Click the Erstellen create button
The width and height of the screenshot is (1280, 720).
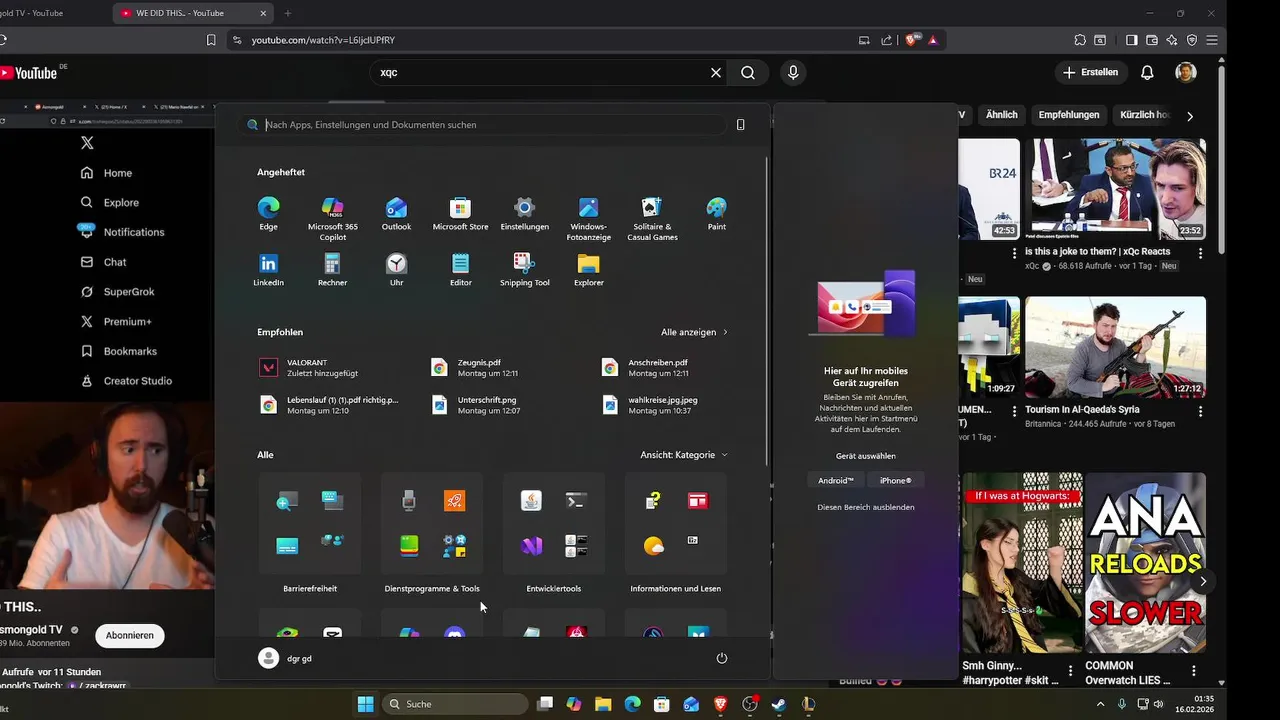coord(1091,72)
